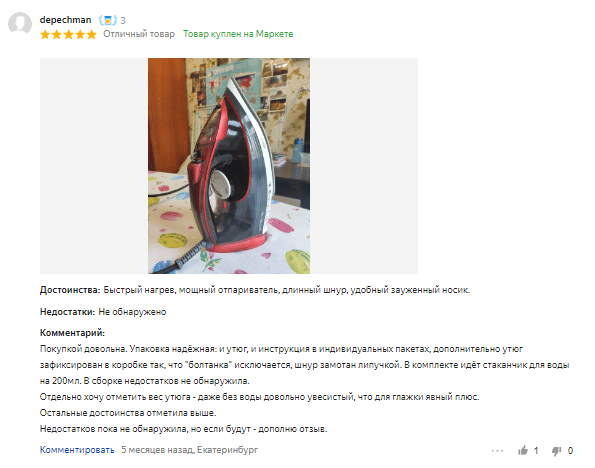This screenshot has width=595, height=468.
Task: Click the 'Комментарий' heading
Action: pyautogui.click(x=72, y=333)
